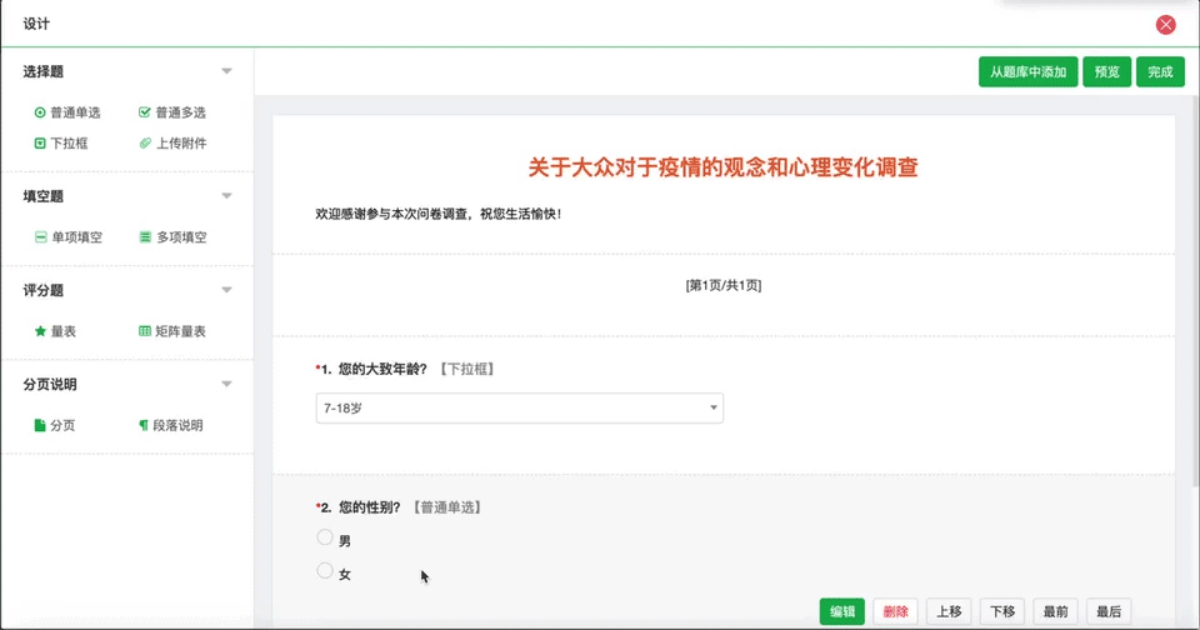
Task: Click the 填空题 section header
Action: pyautogui.click(x=44, y=196)
